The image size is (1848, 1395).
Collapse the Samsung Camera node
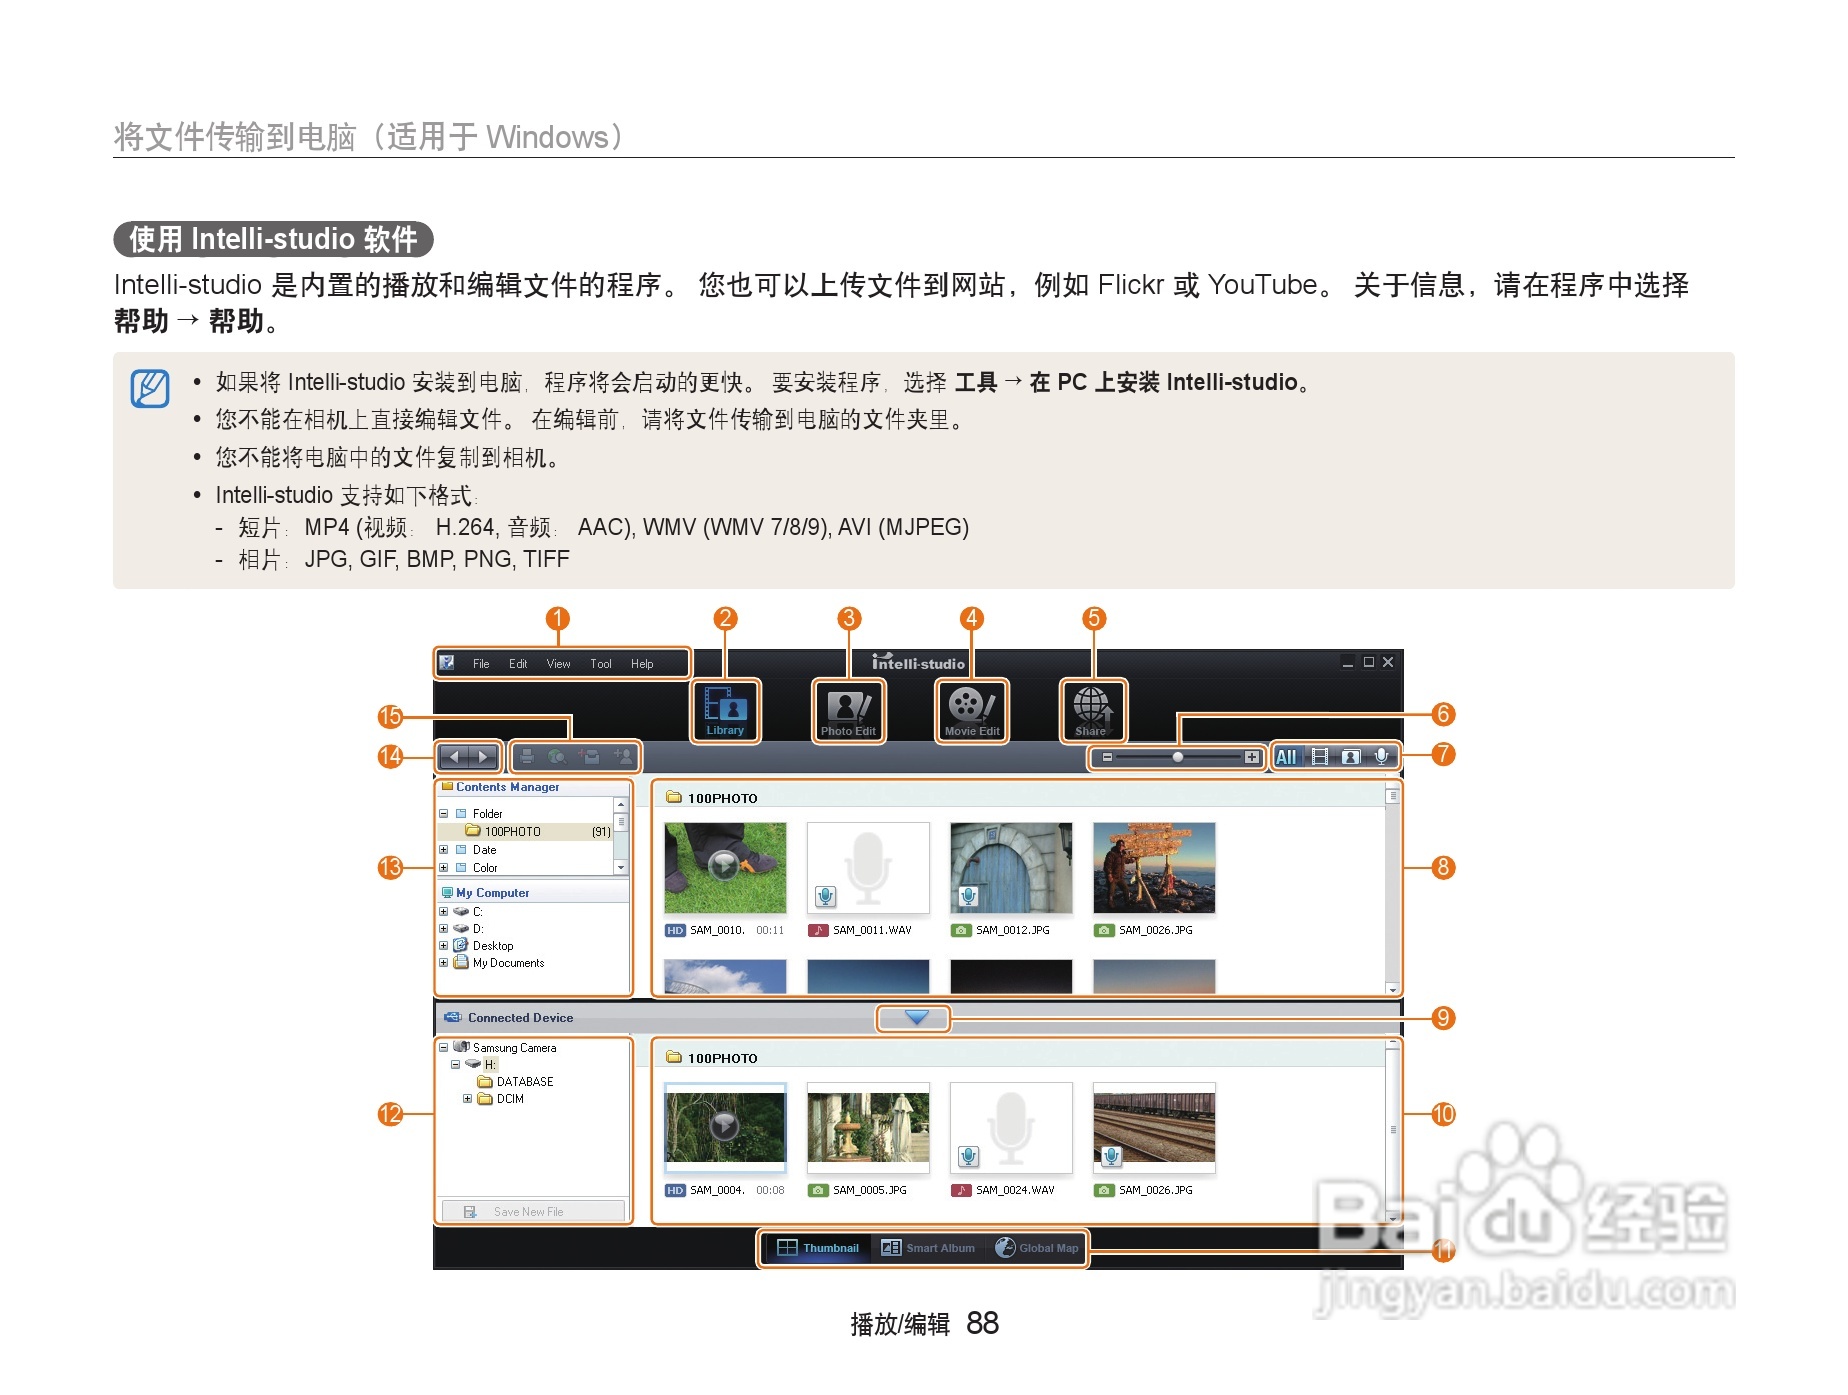pos(444,1047)
